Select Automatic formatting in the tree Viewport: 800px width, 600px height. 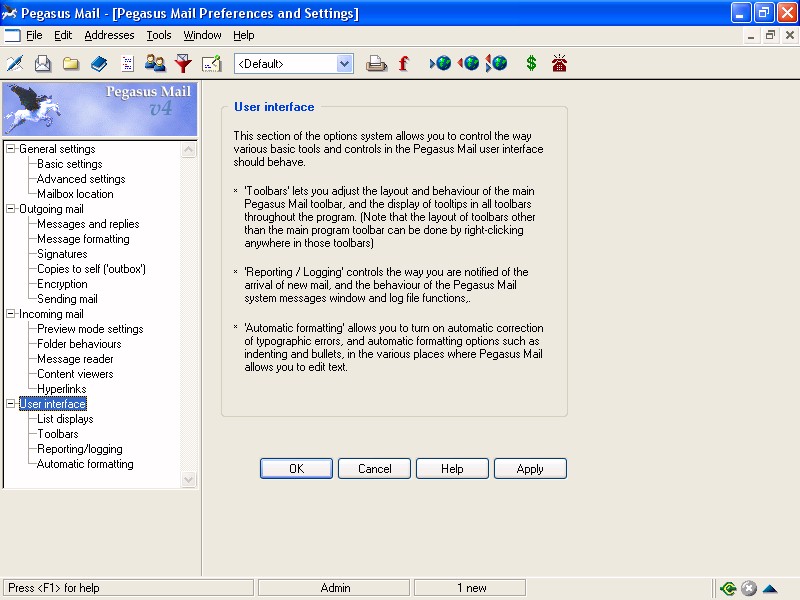(x=85, y=464)
